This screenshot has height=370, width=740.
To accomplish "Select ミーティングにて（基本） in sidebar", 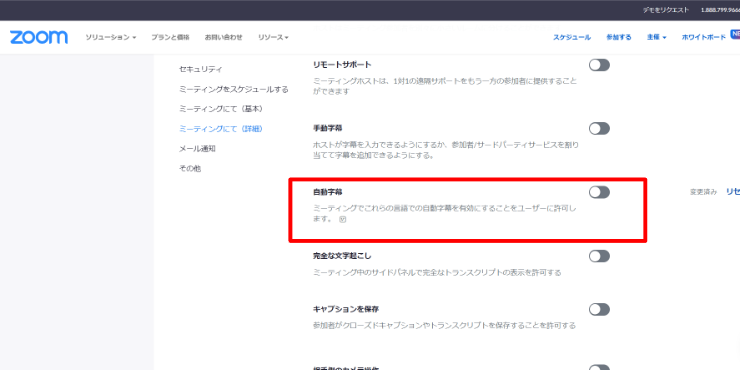I will pyautogui.click(x=221, y=109).
